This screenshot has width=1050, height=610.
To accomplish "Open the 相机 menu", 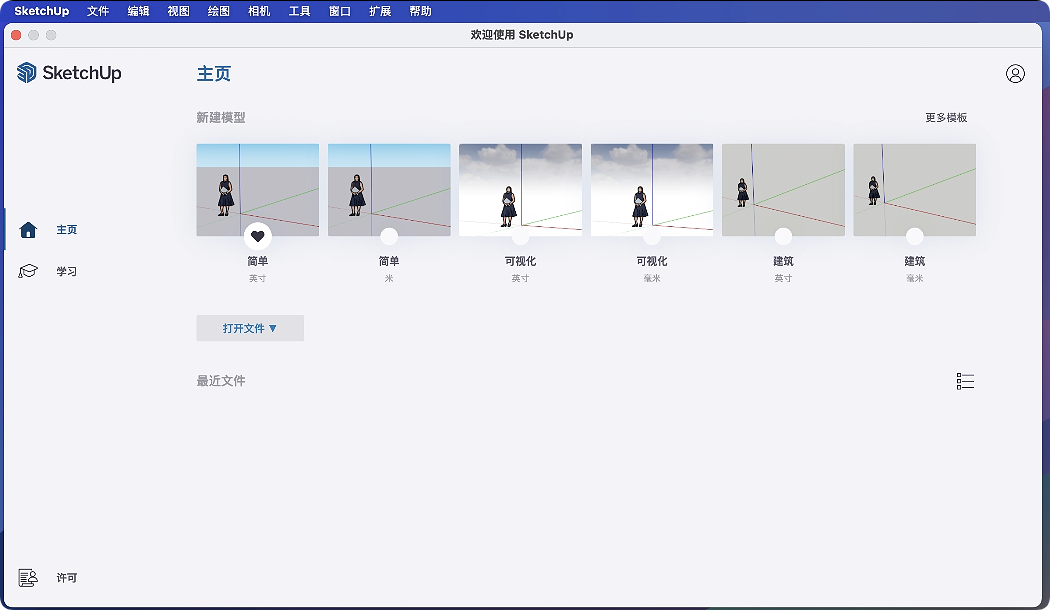I will pos(259,11).
